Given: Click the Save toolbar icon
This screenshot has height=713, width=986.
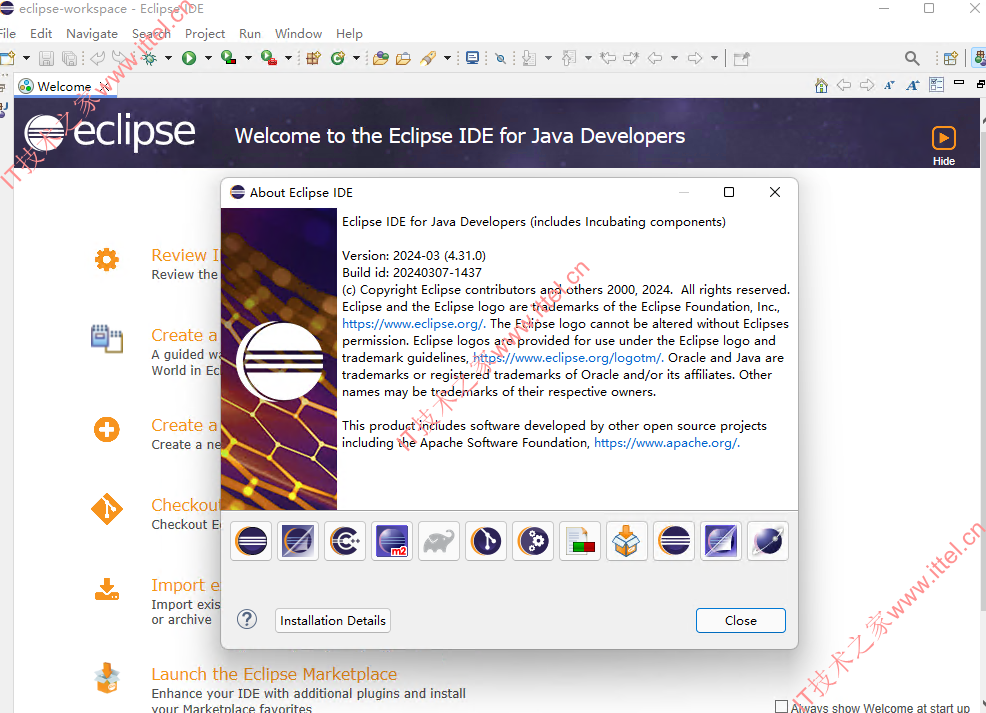Looking at the screenshot, I should (46, 58).
